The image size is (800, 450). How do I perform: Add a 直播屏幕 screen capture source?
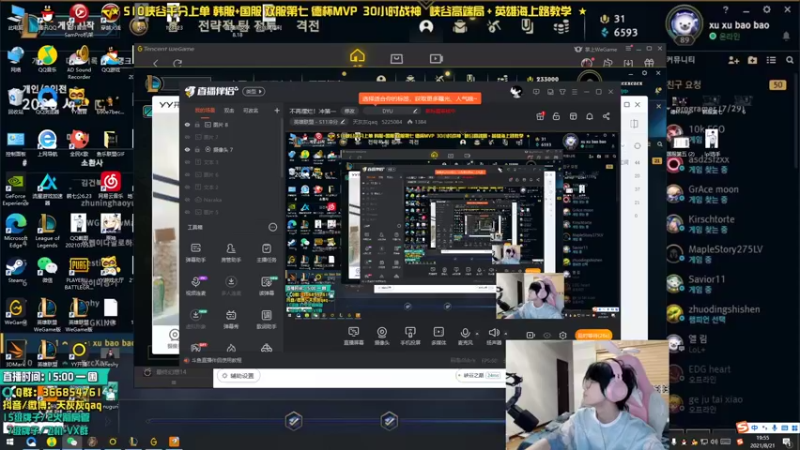(354, 336)
